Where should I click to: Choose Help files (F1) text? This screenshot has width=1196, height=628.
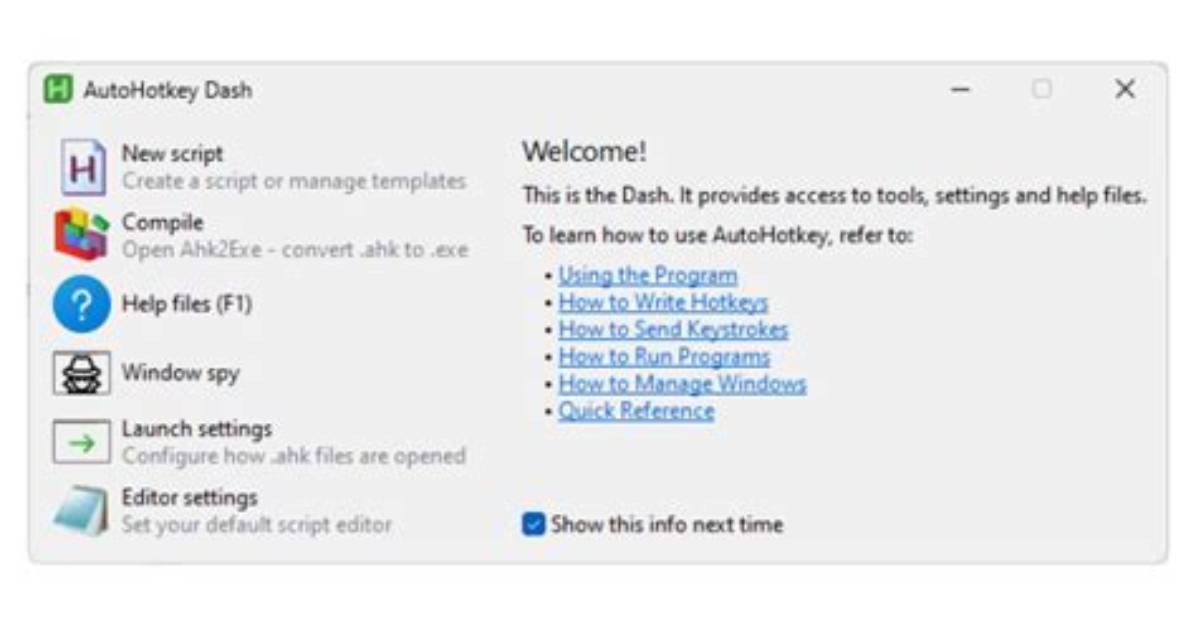pos(187,304)
